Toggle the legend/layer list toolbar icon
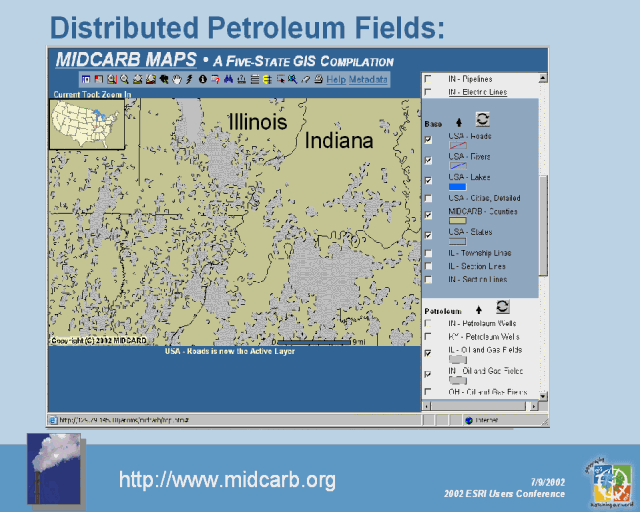The height and width of the screenshot is (512, 640). [85, 79]
